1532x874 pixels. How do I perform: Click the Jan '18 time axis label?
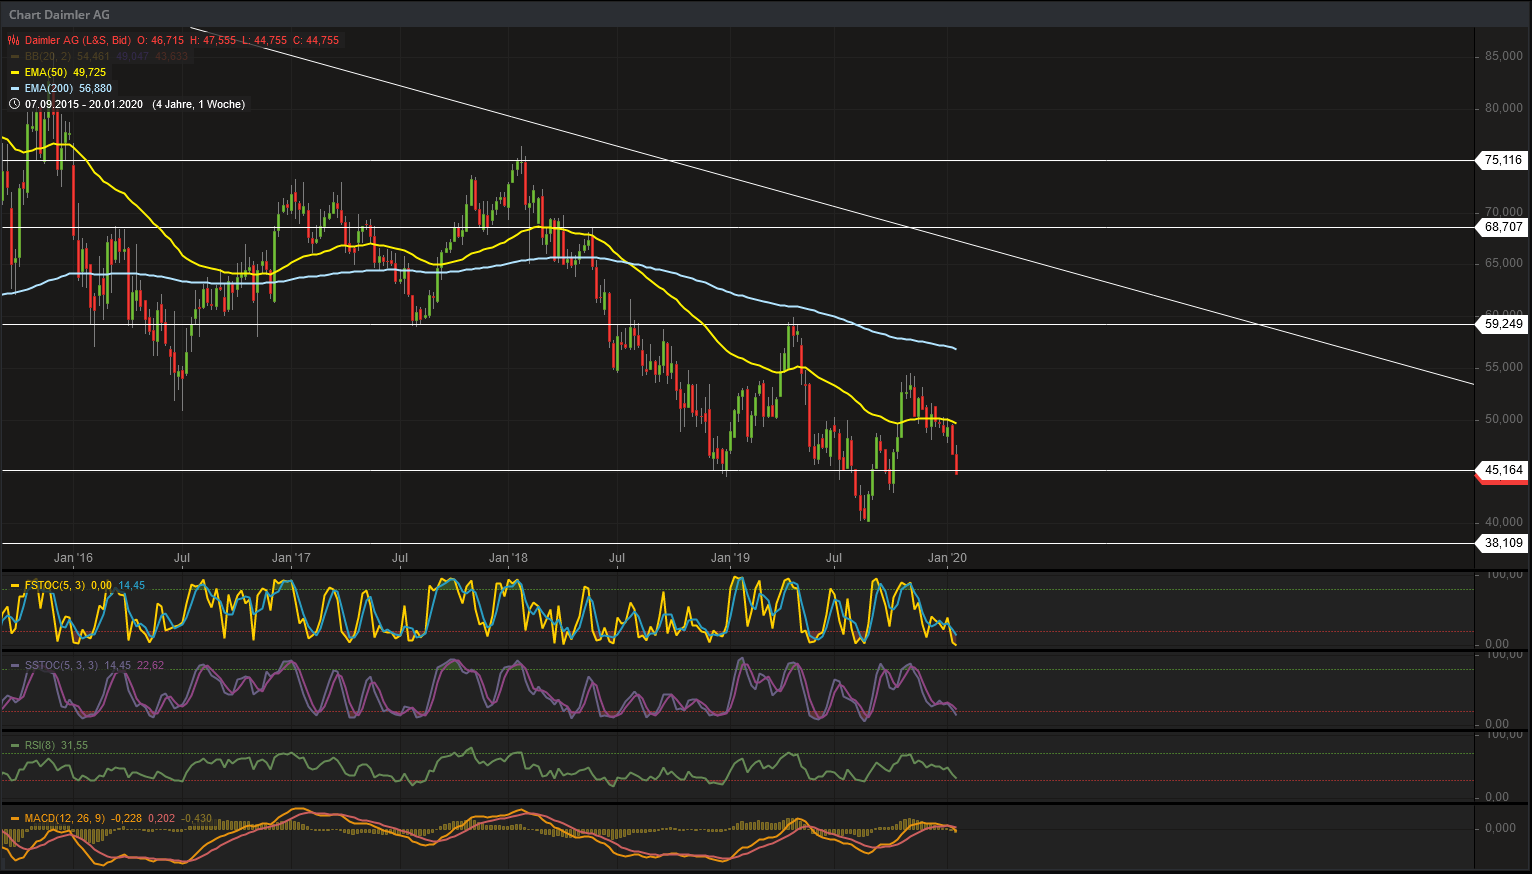point(509,558)
